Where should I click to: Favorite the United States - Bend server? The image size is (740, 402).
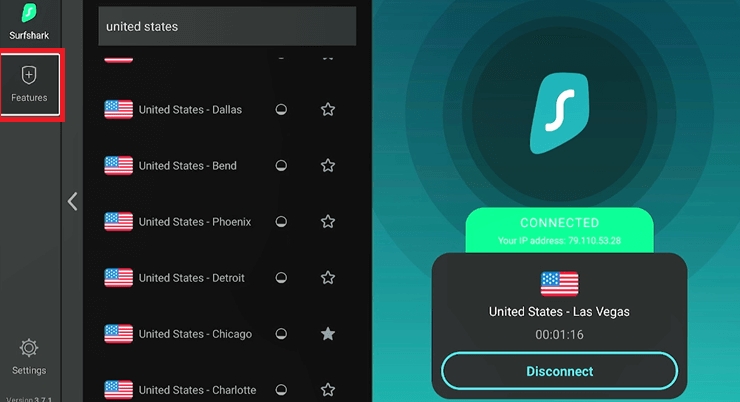[327, 166]
